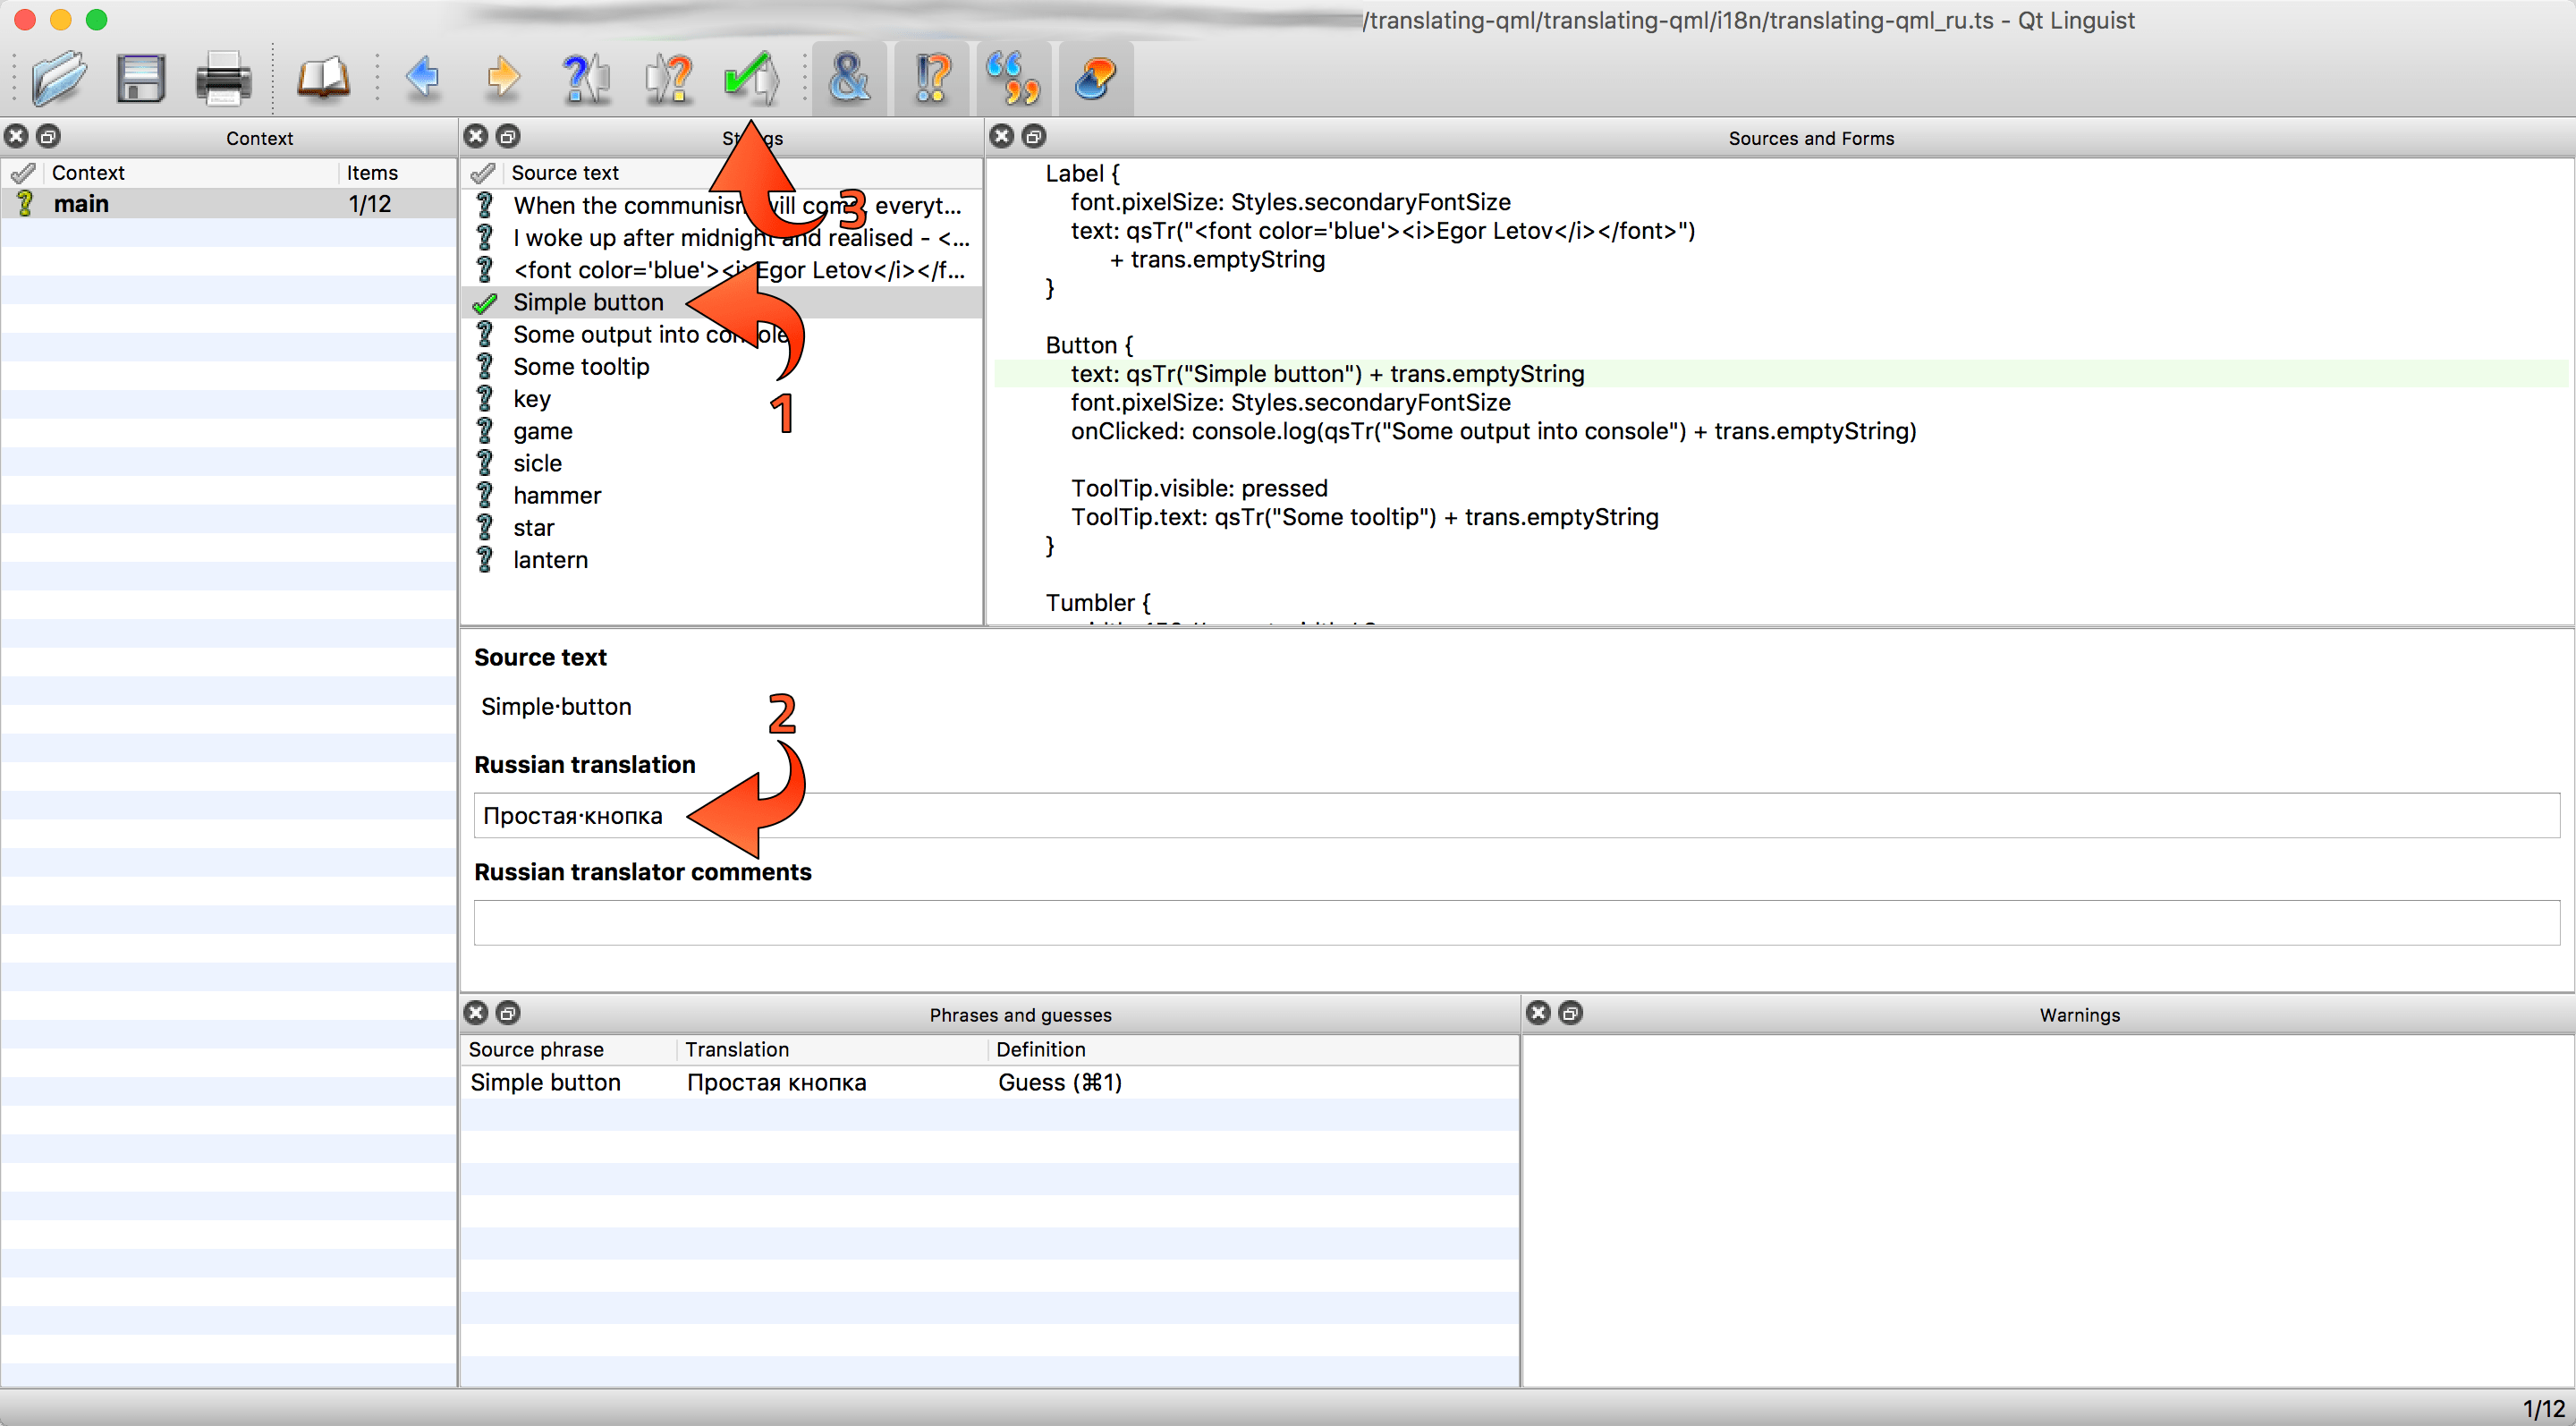Screen dimensions: 2576x1426
Task: Toggle phrase match validation (quotes icon)
Action: (x=1013, y=78)
